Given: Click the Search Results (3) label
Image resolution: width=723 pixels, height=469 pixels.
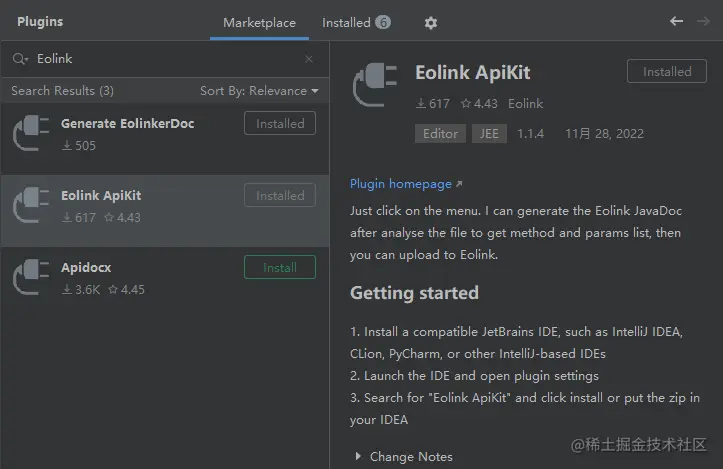Looking at the screenshot, I should 62,91.
